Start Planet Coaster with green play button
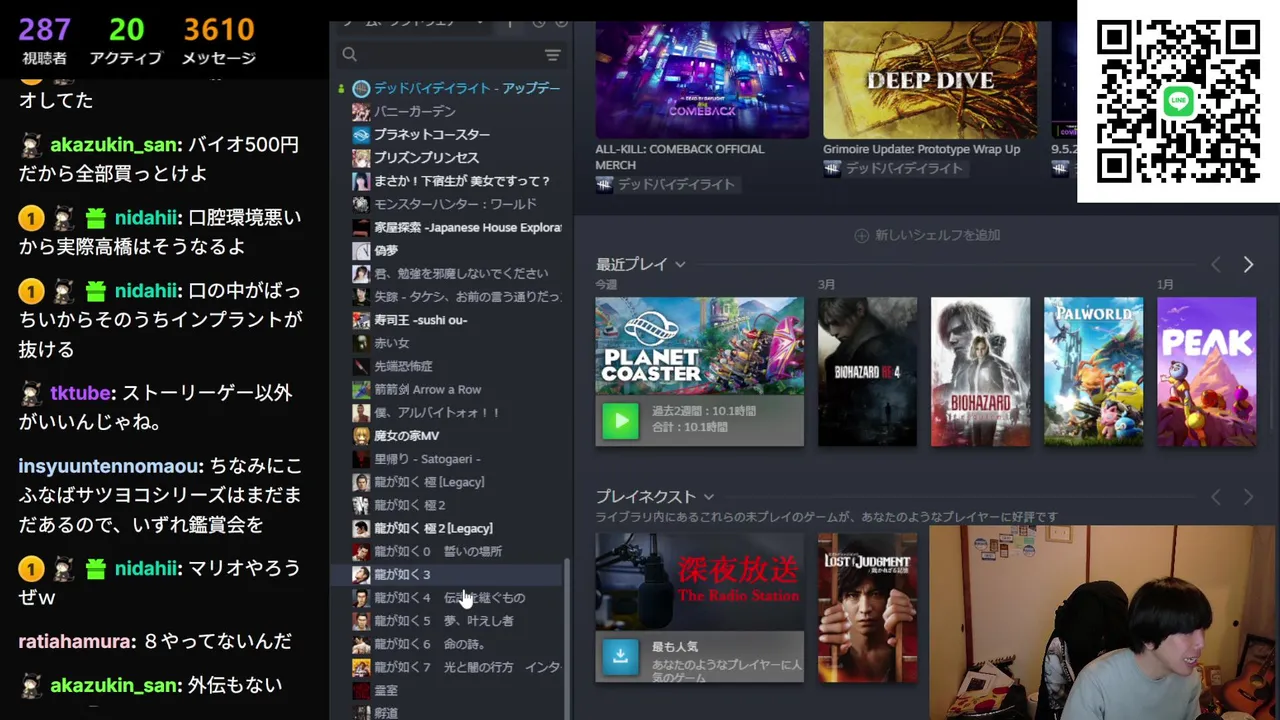Viewport: 1280px width, 720px height. [620, 421]
